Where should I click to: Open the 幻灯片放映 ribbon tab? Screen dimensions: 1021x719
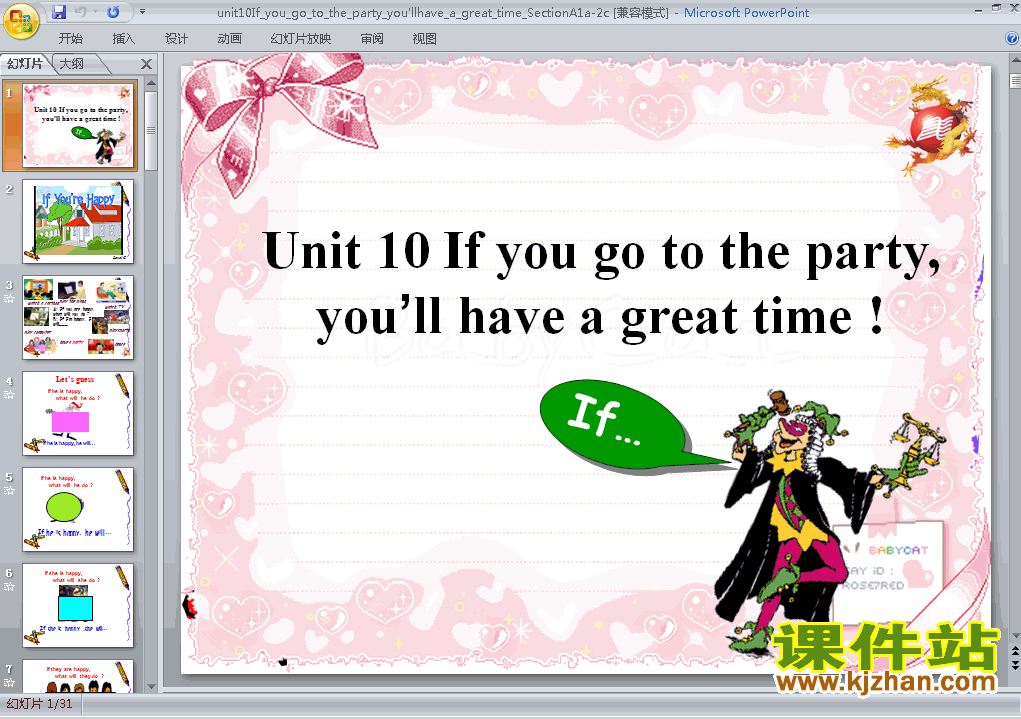tap(300, 38)
